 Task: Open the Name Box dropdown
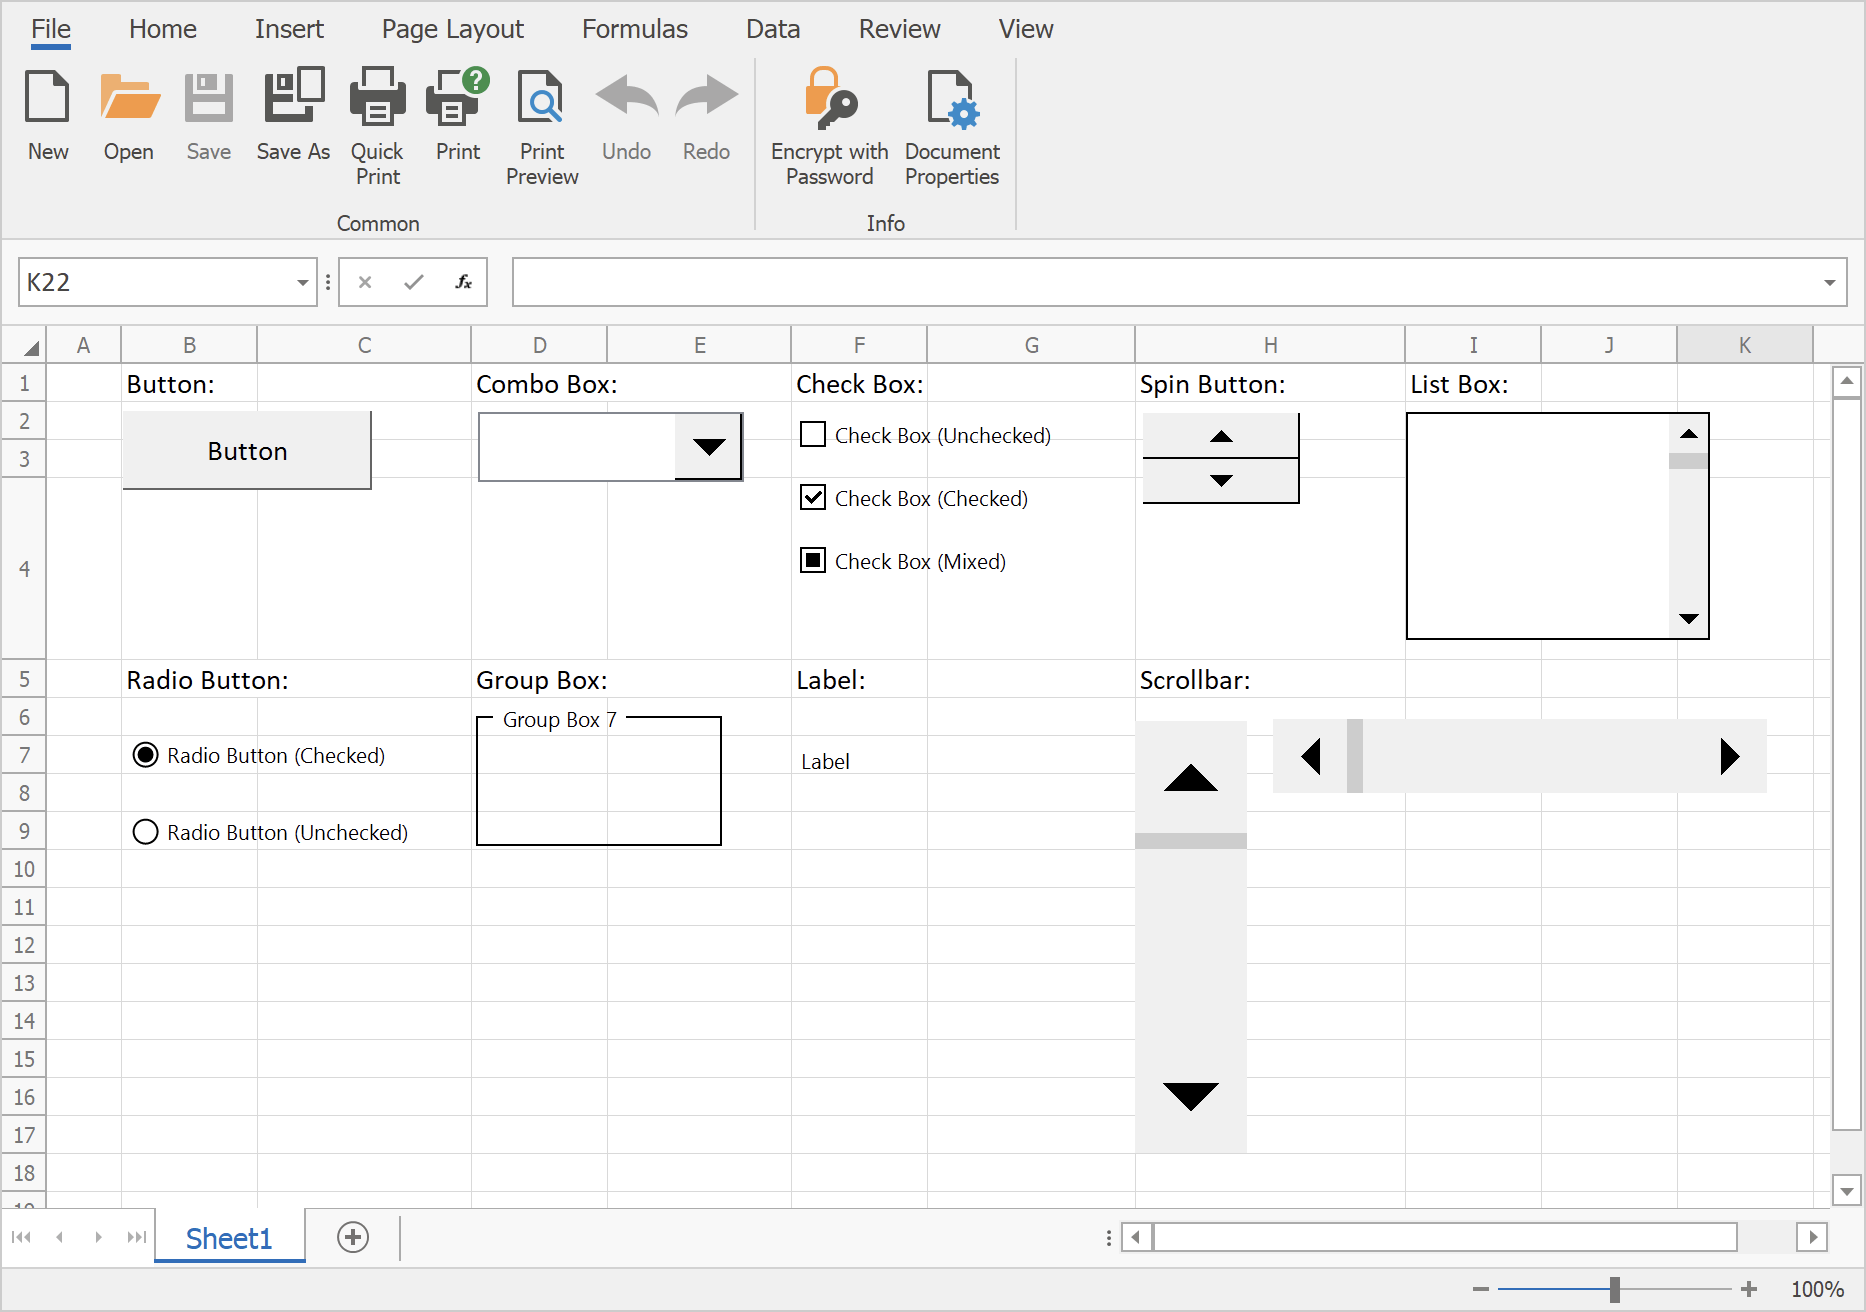coord(300,282)
